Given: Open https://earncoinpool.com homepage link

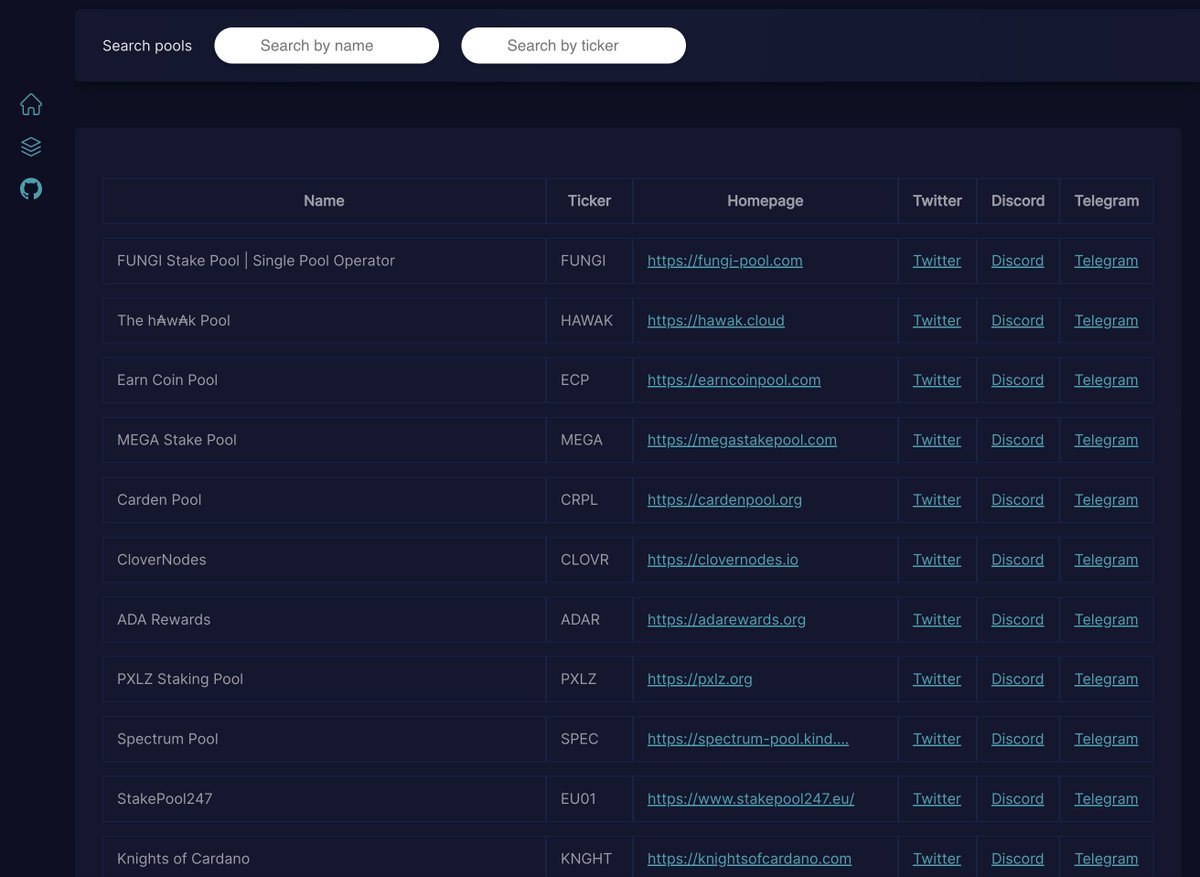Looking at the screenshot, I should coord(734,380).
